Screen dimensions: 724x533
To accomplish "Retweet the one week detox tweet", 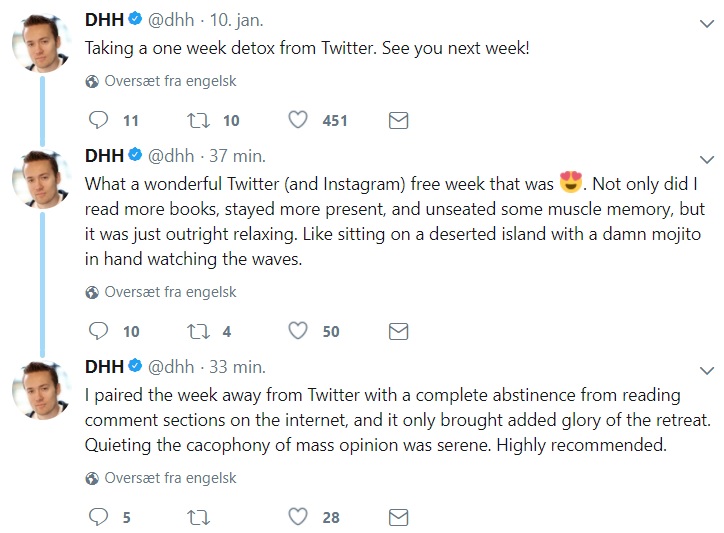I will tap(198, 120).
